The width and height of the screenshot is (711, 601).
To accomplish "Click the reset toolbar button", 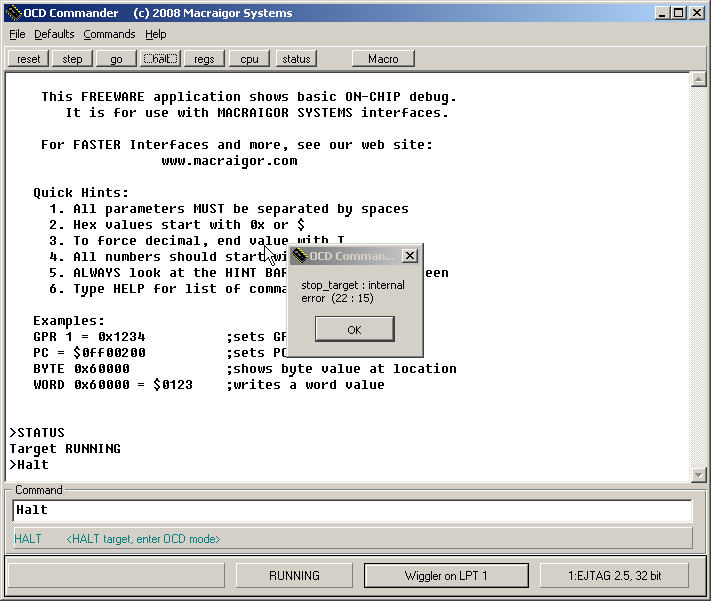I will [x=29, y=59].
